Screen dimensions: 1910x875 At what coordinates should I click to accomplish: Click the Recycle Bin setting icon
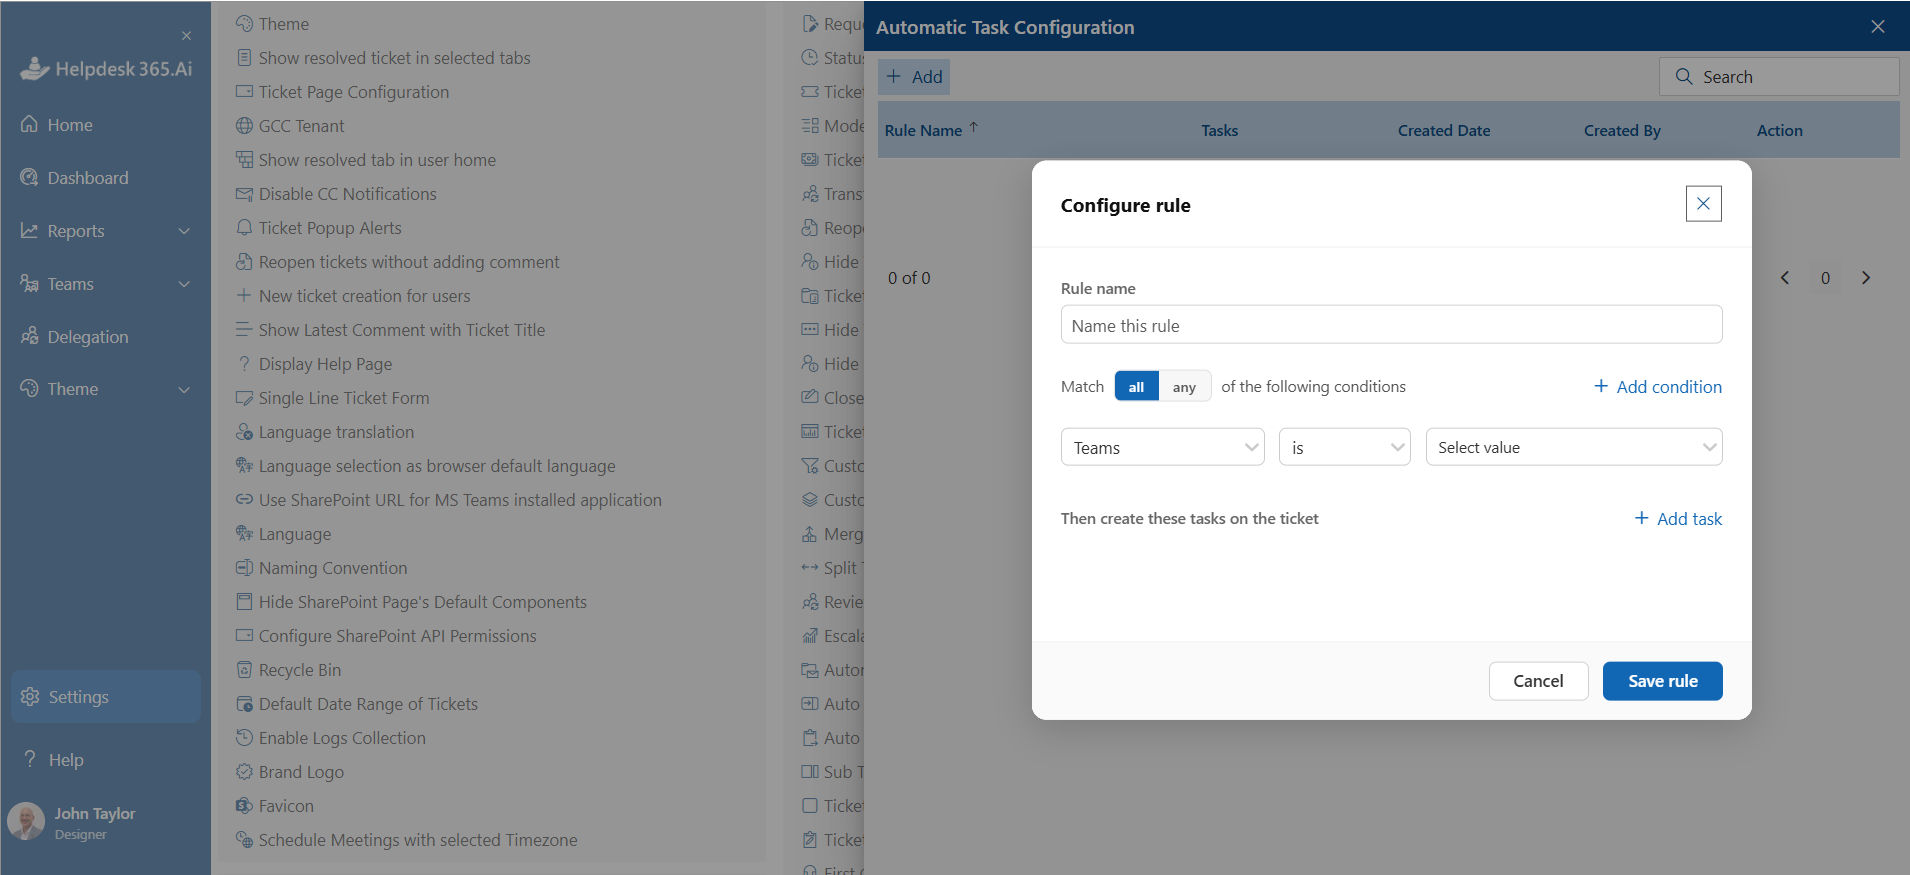click(x=244, y=669)
